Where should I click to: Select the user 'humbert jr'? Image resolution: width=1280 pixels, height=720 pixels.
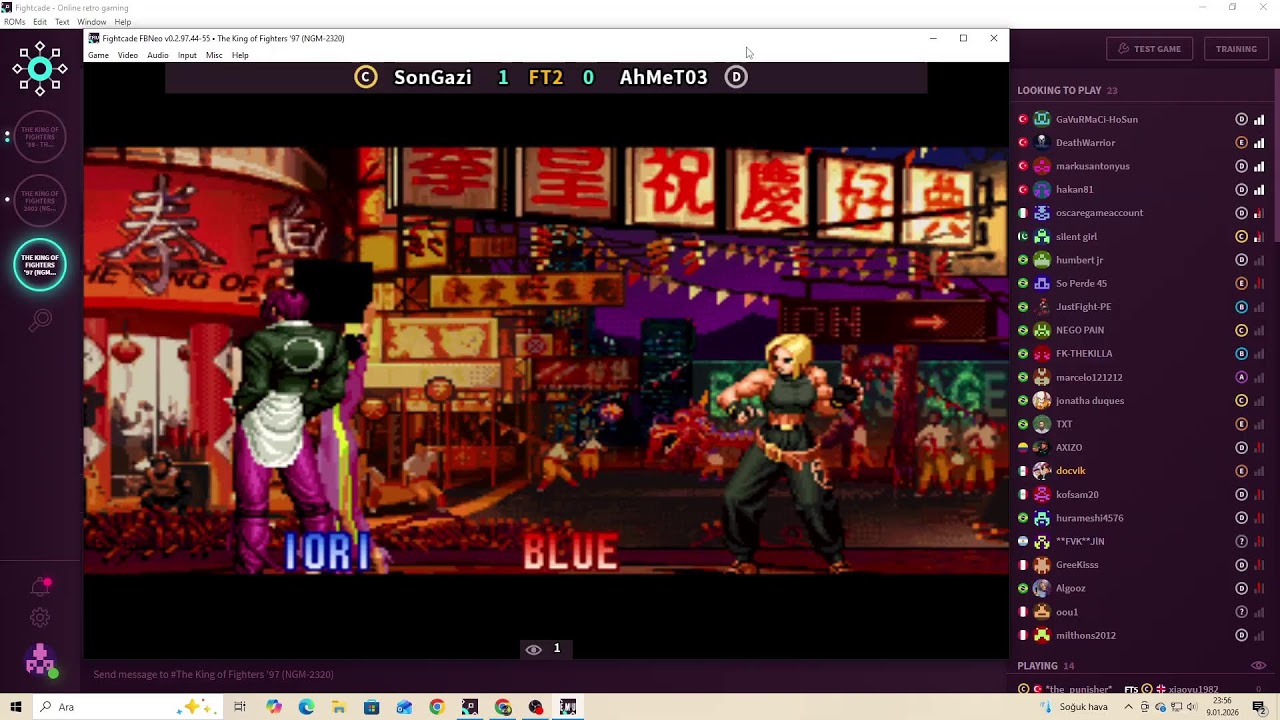1079,260
